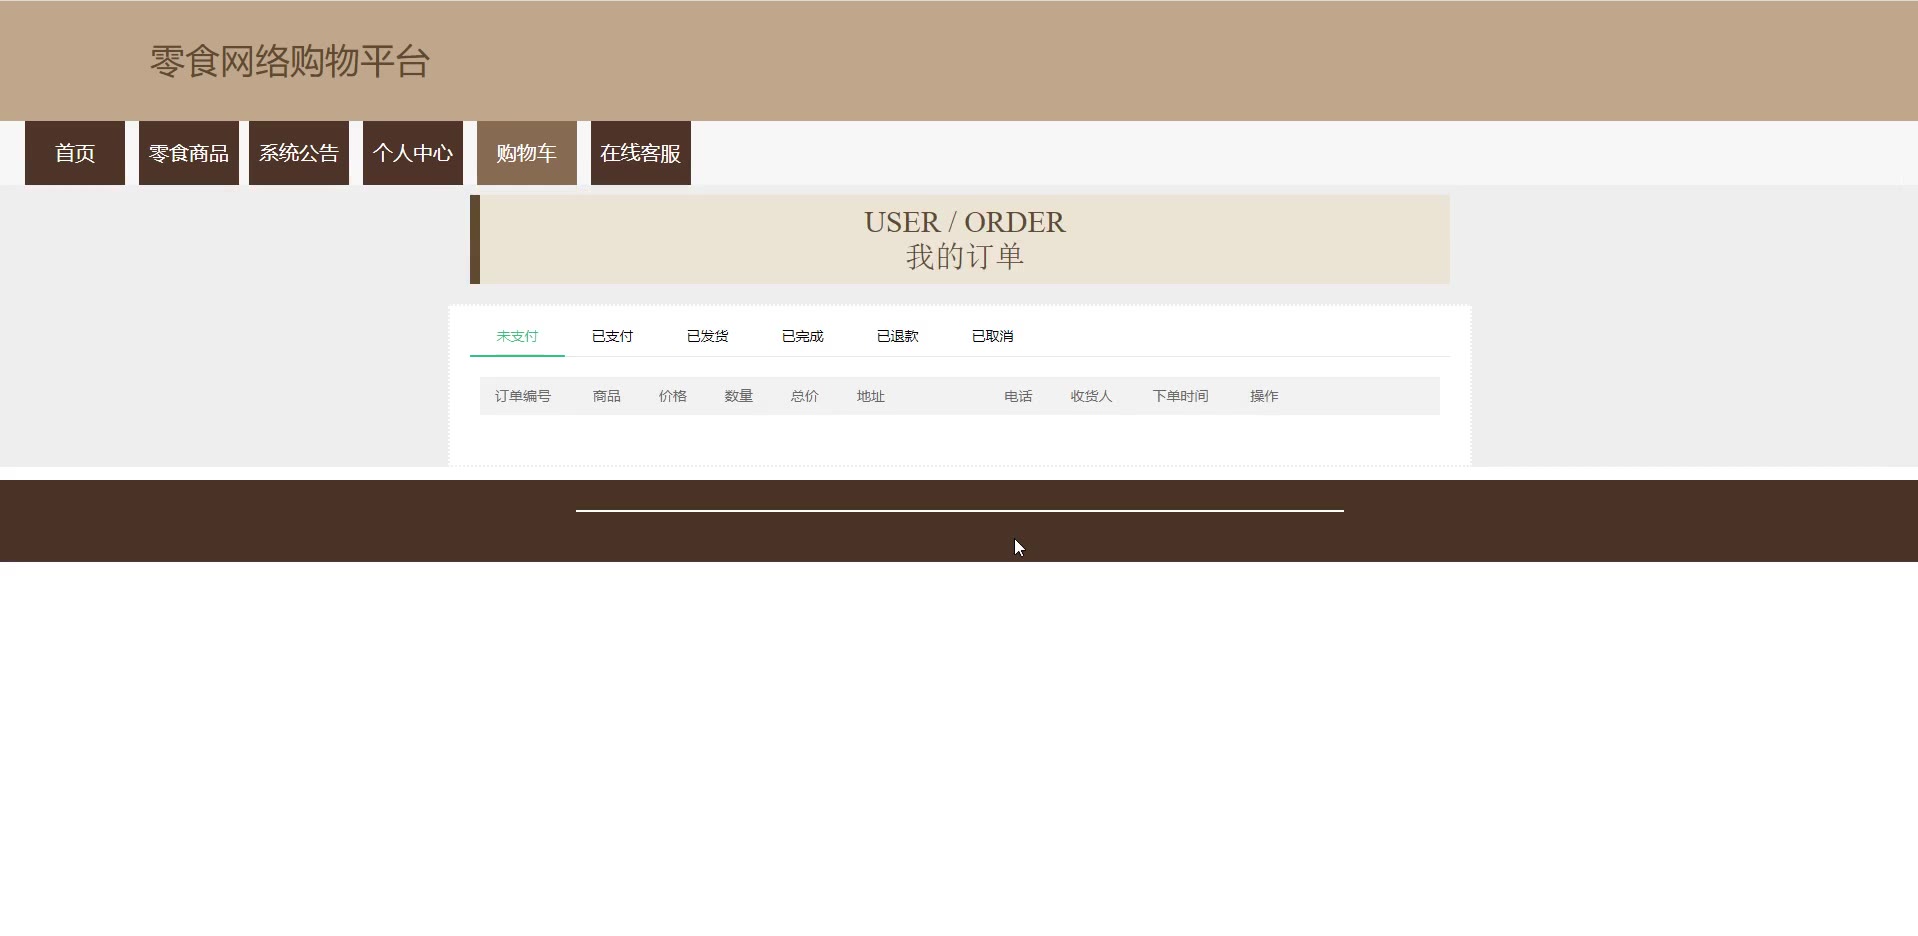Switch to the 已支付 paid tab

pyautogui.click(x=612, y=336)
